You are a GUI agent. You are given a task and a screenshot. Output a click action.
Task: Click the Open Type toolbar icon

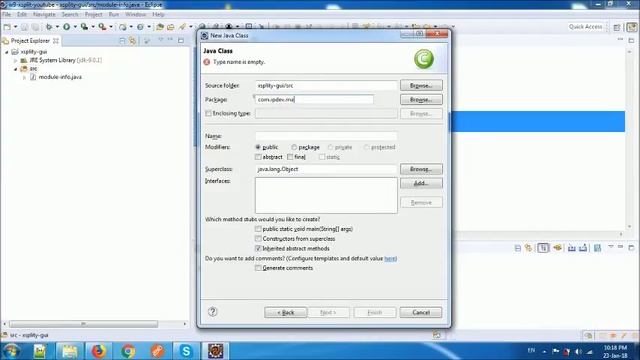pos(160,27)
